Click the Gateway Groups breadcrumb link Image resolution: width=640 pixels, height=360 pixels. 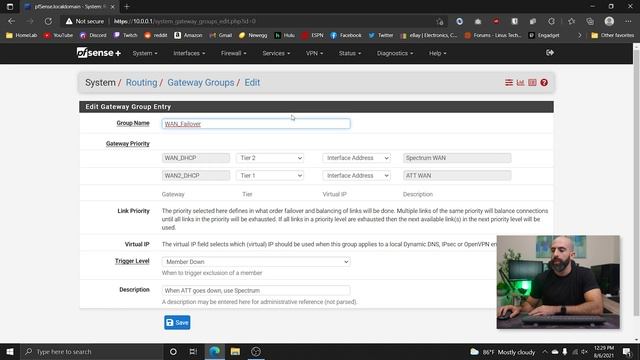[x=201, y=82]
